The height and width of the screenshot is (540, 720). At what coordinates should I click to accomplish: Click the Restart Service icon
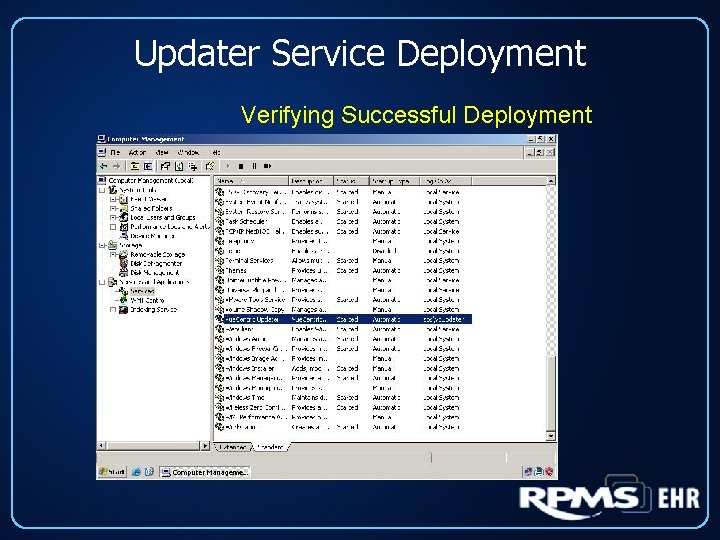click(x=268, y=166)
